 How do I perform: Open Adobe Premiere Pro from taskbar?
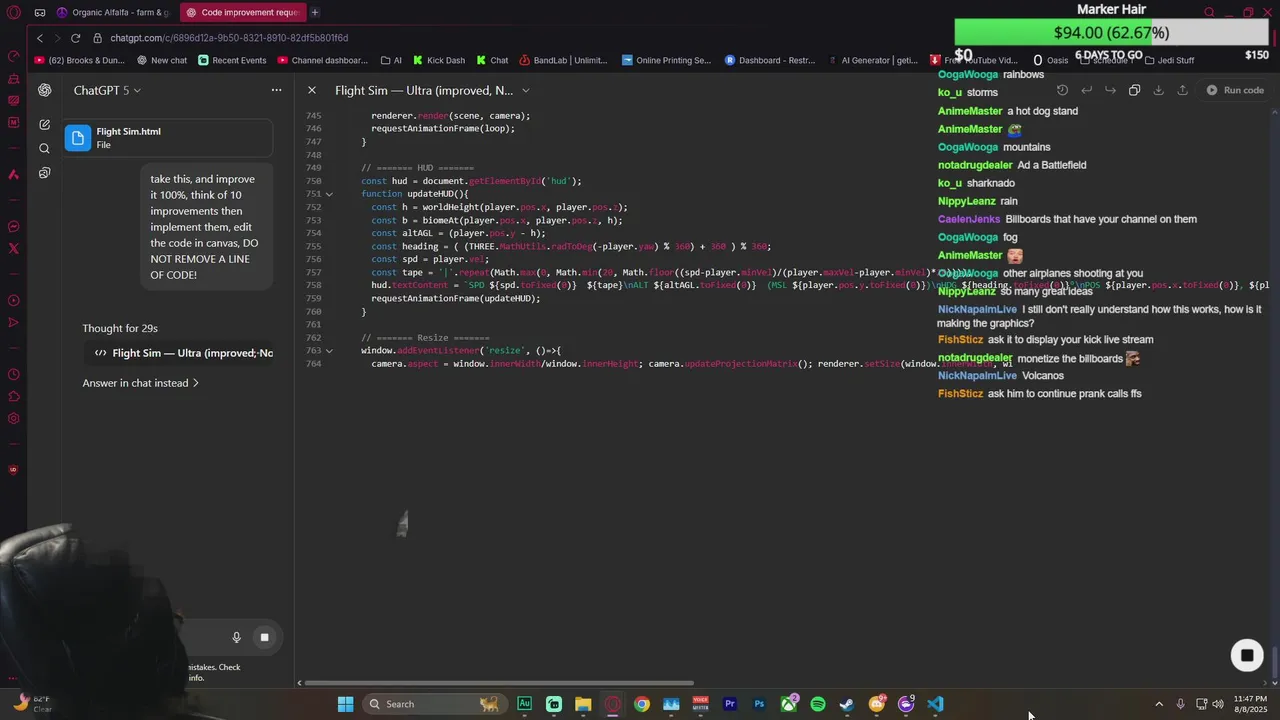click(x=730, y=704)
